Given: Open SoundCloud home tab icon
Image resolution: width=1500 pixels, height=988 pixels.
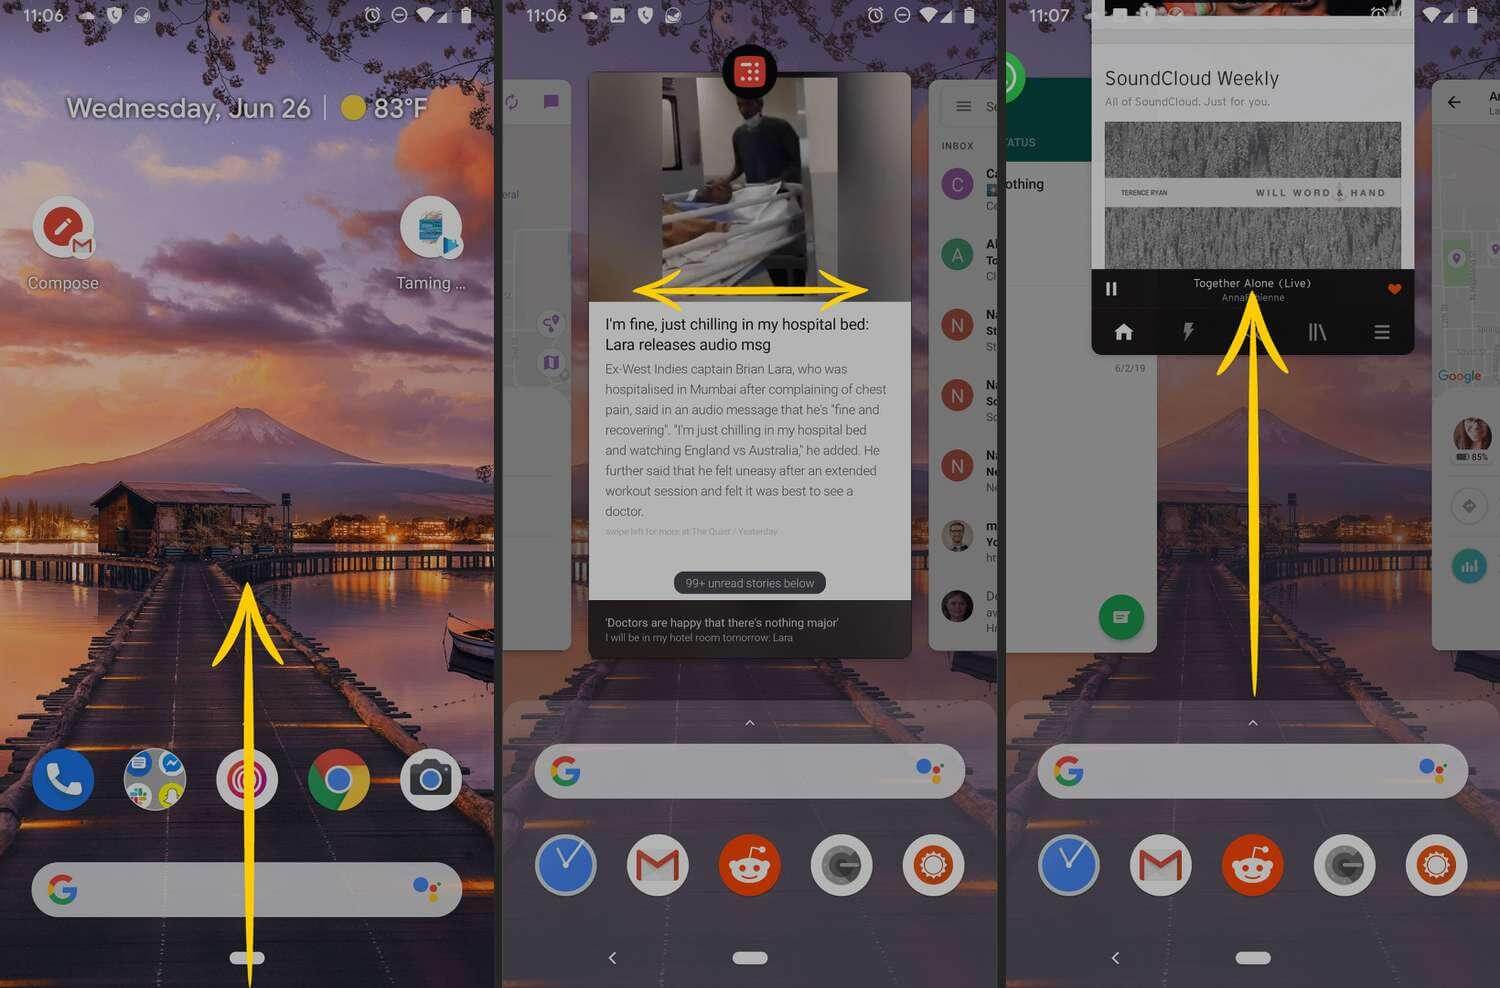Looking at the screenshot, I should [x=1123, y=331].
